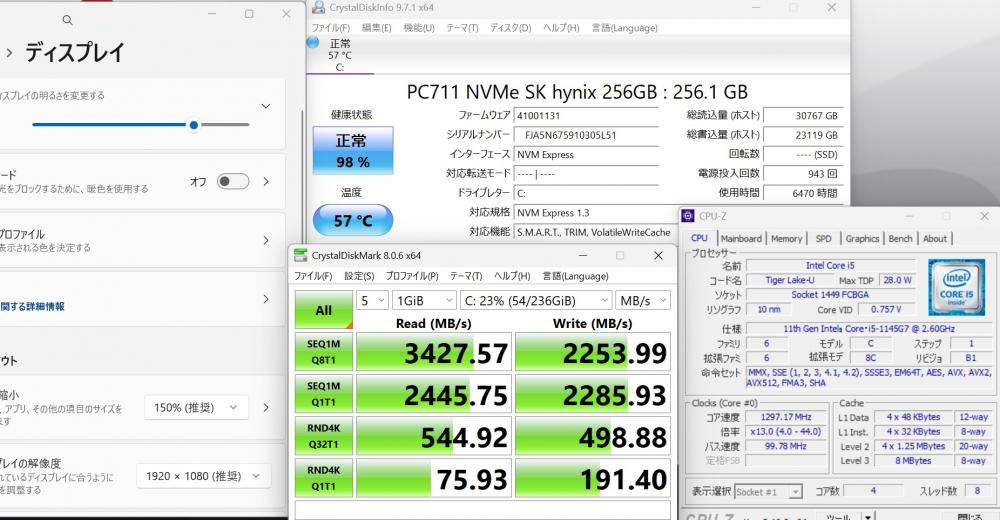Image resolution: width=1000 pixels, height=520 pixels.
Task: Click the CPU-Z app icon in title bar
Action: (688, 216)
